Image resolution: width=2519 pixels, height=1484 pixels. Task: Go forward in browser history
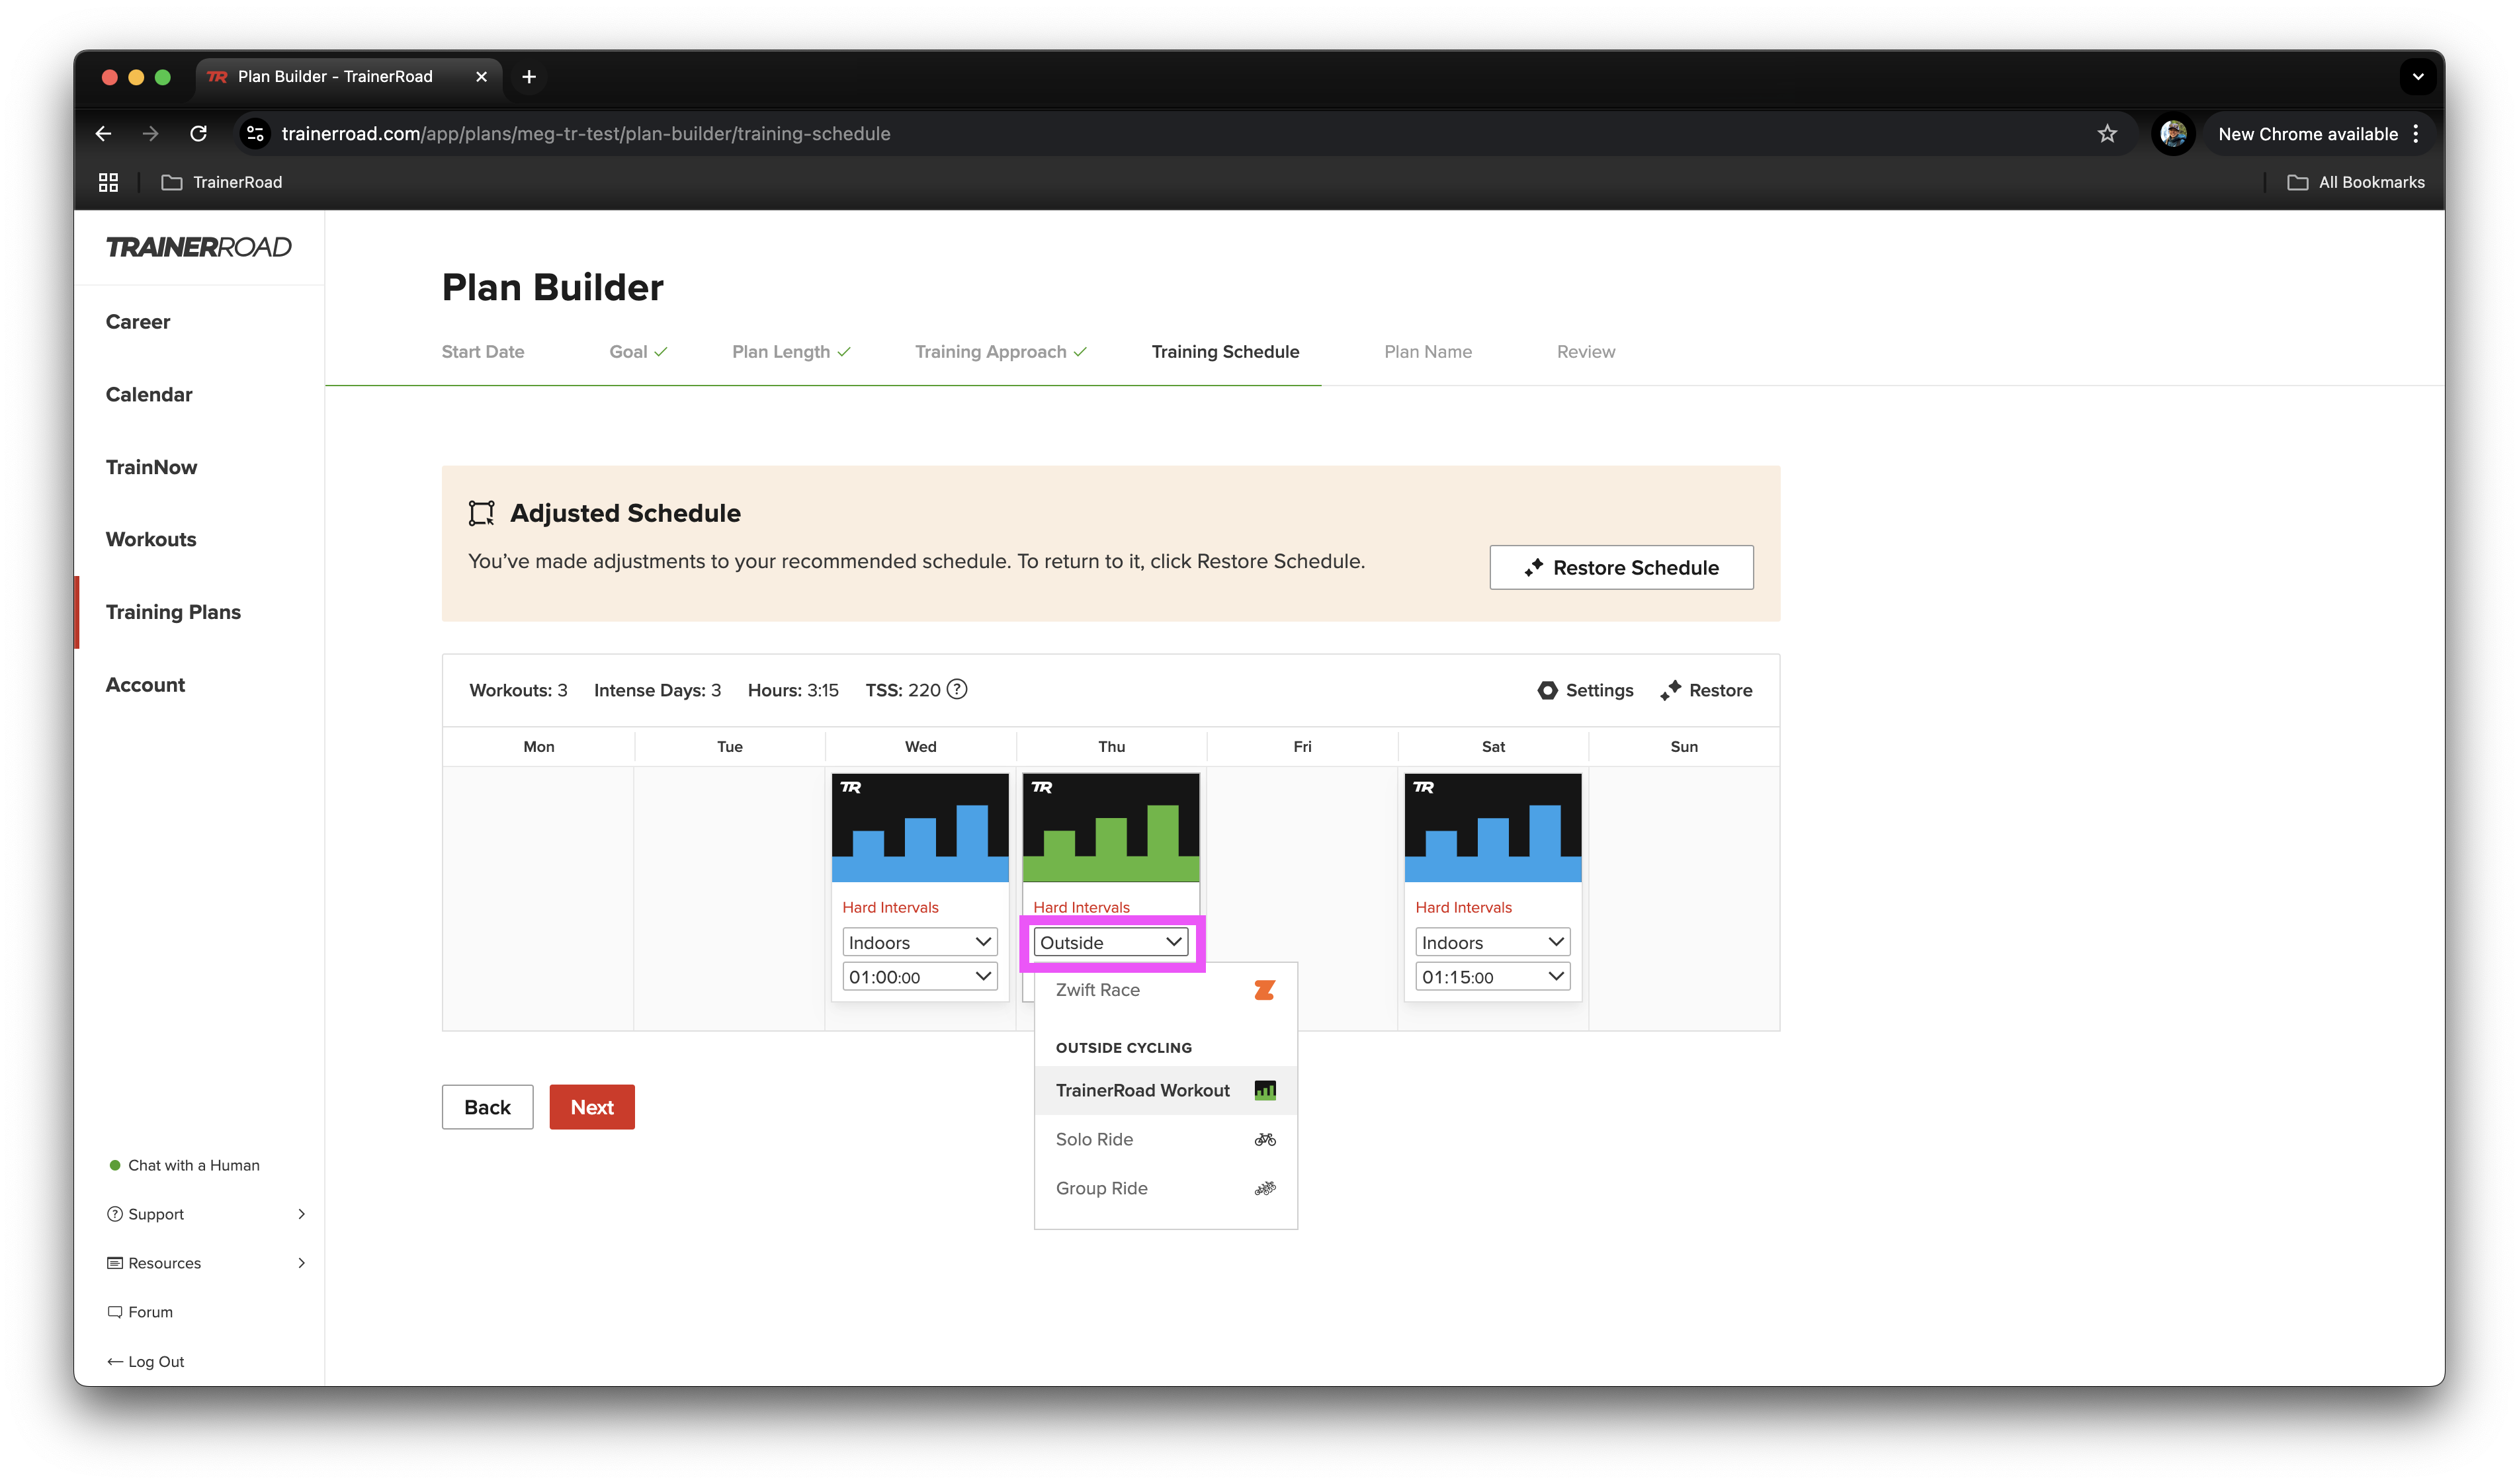pos(150,134)
